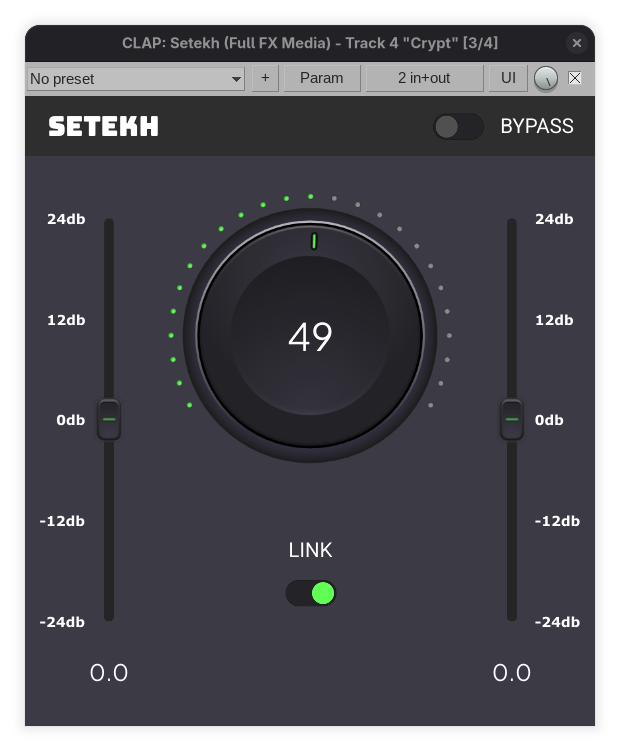Click the right gain slider handle
Image resolution: width=620 pixels, height=751 pixels.
pos(512,419)
